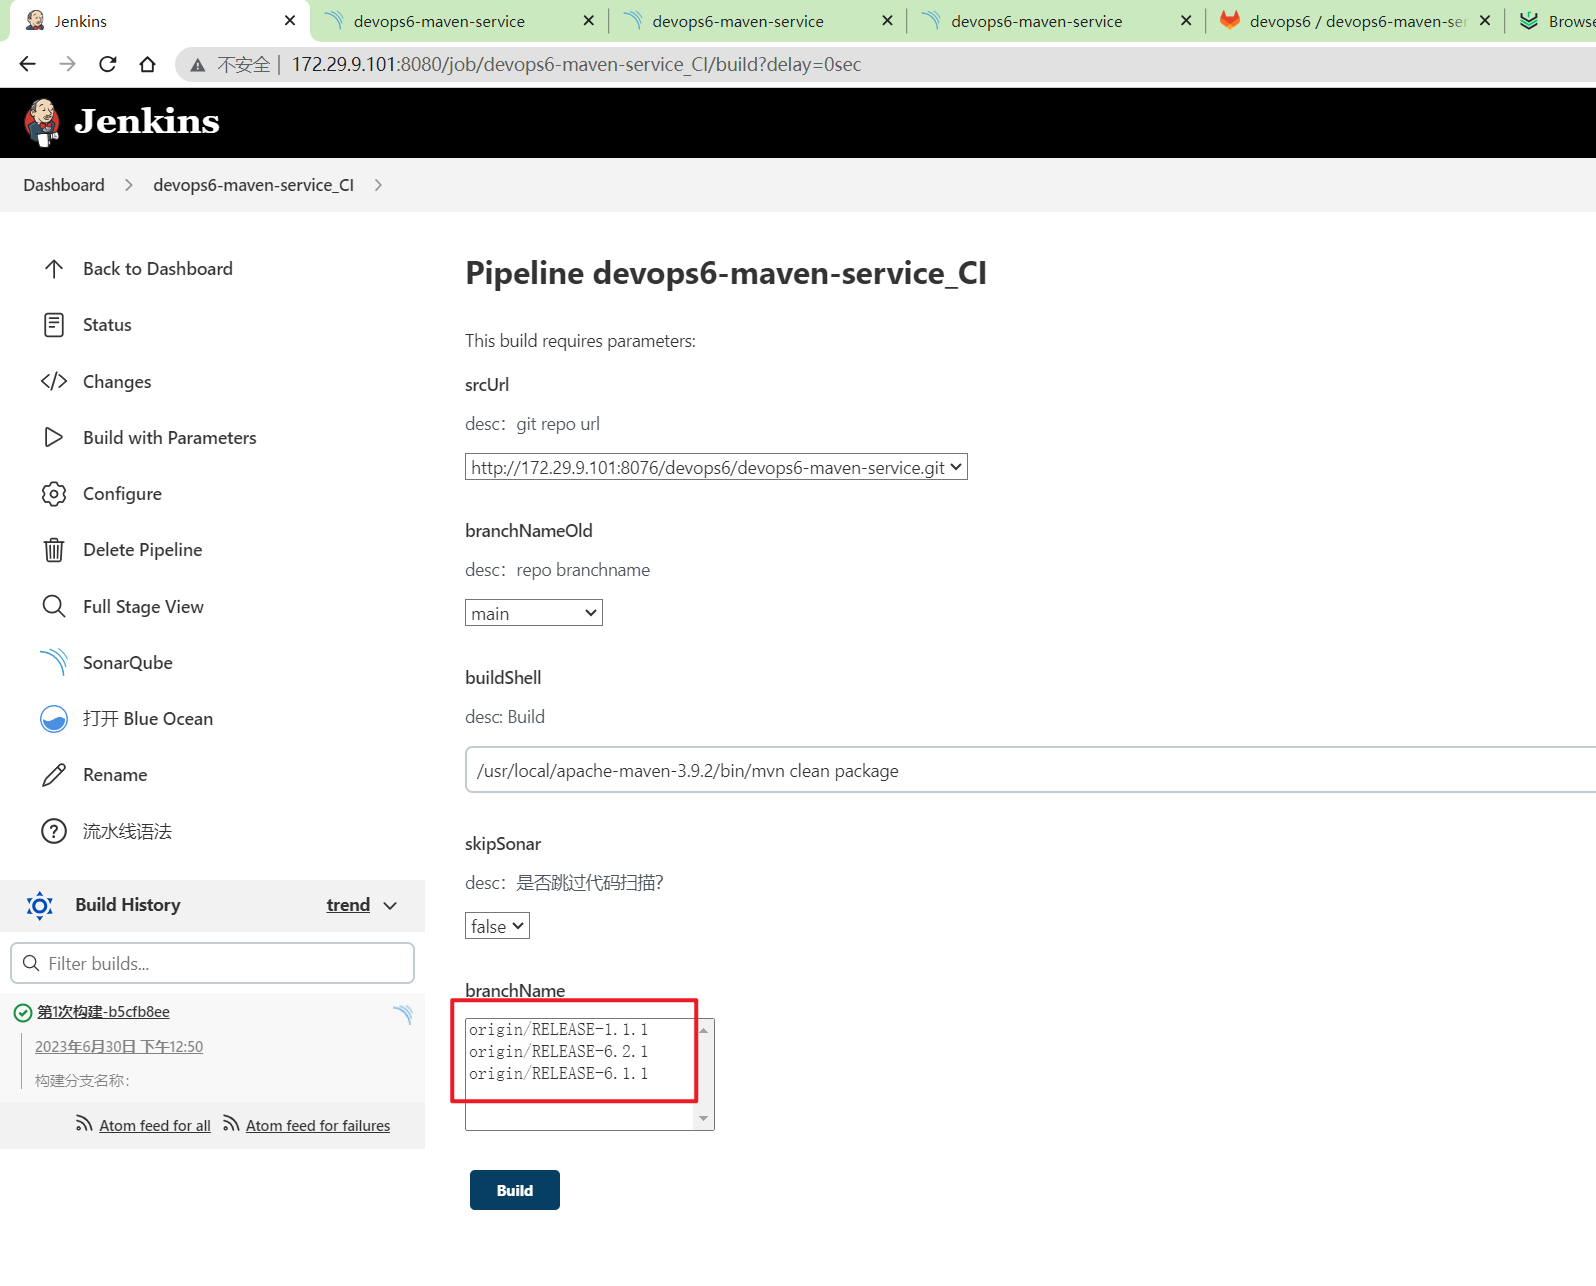
Task: Click the Filter builds input field
Action: click(x=212, y=963)
